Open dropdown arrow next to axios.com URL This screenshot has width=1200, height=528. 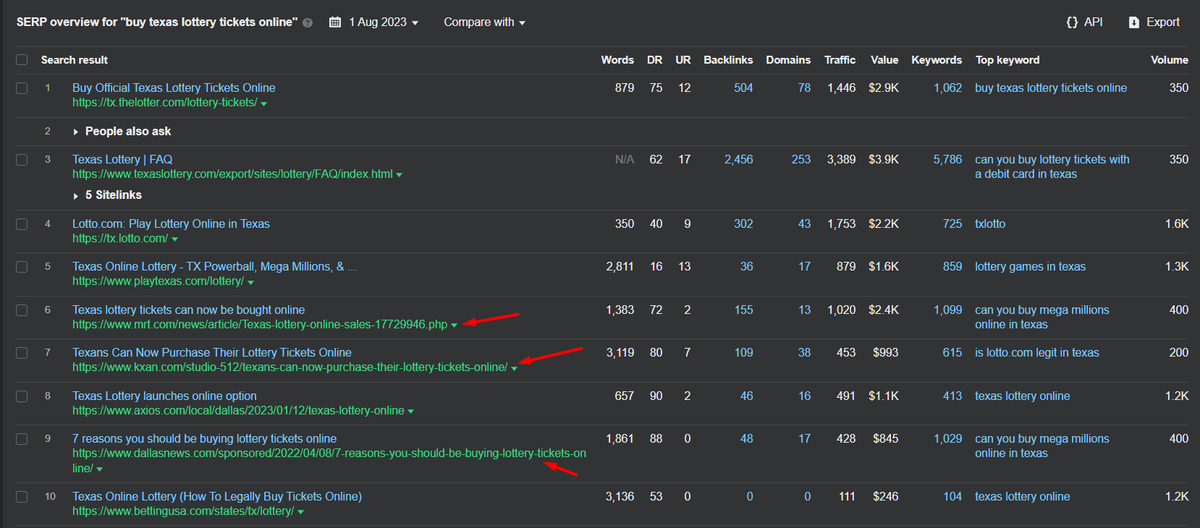410,412
